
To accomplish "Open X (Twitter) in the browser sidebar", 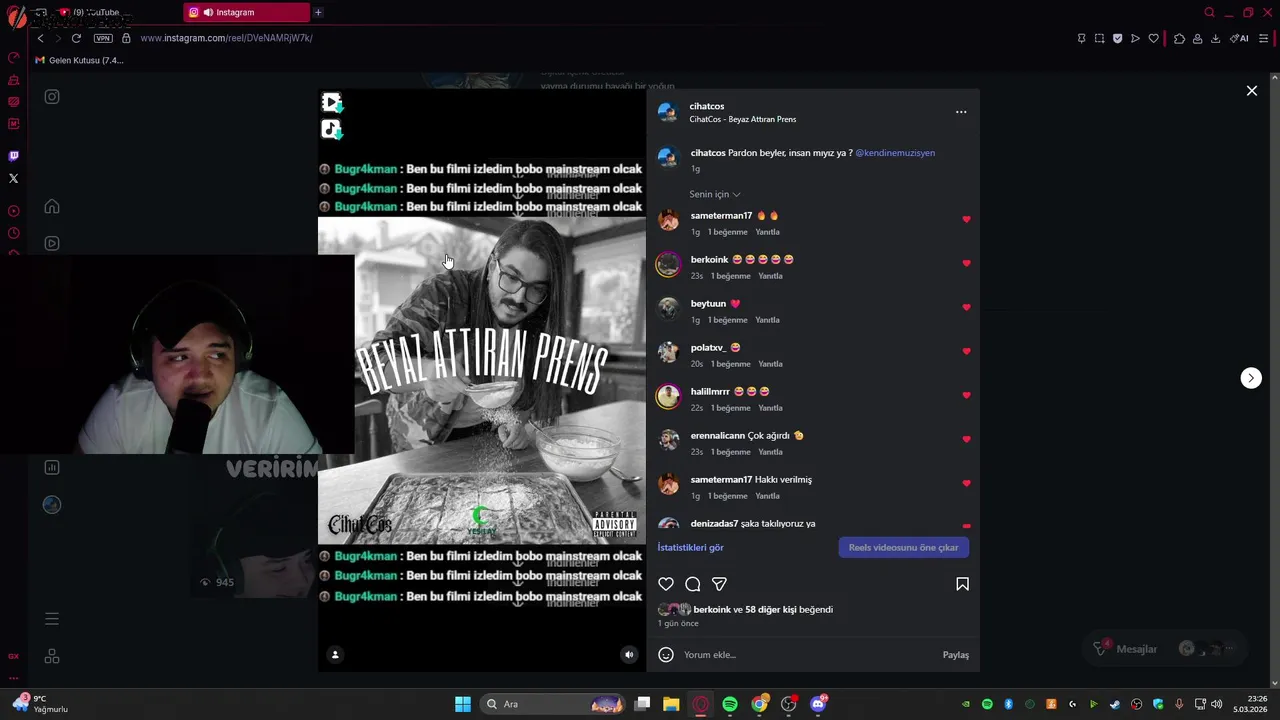I will tap(13, 178).
